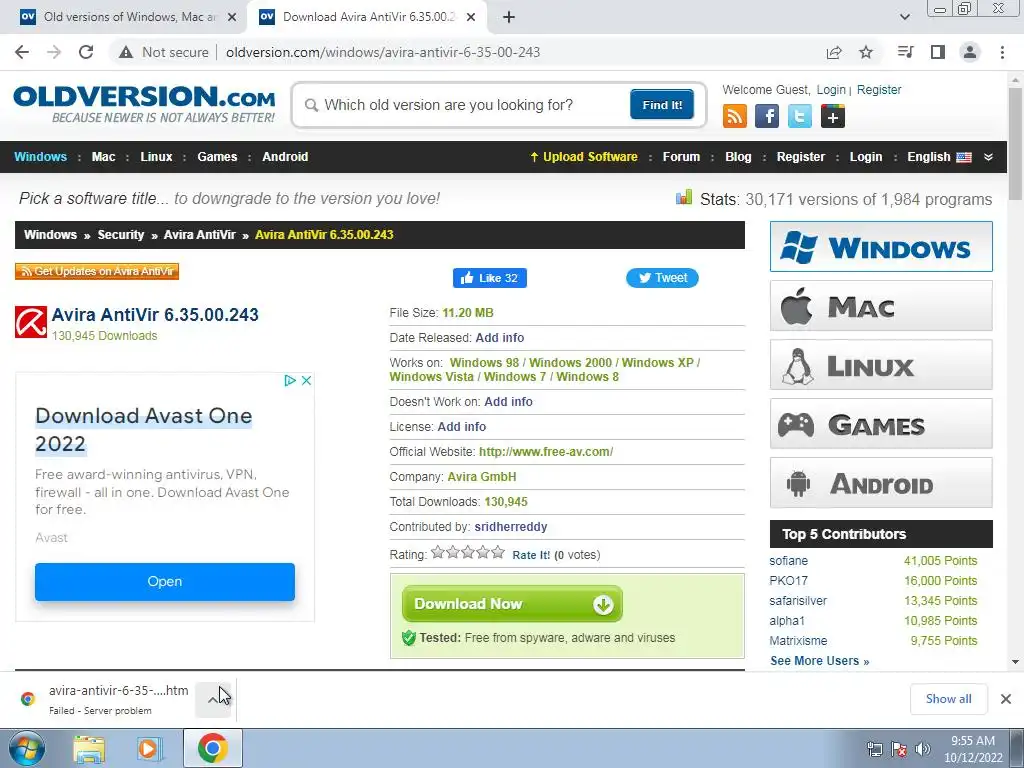1024x768 pixels.
Task: Close the Avast ad with X
Action: click(306, 380)
